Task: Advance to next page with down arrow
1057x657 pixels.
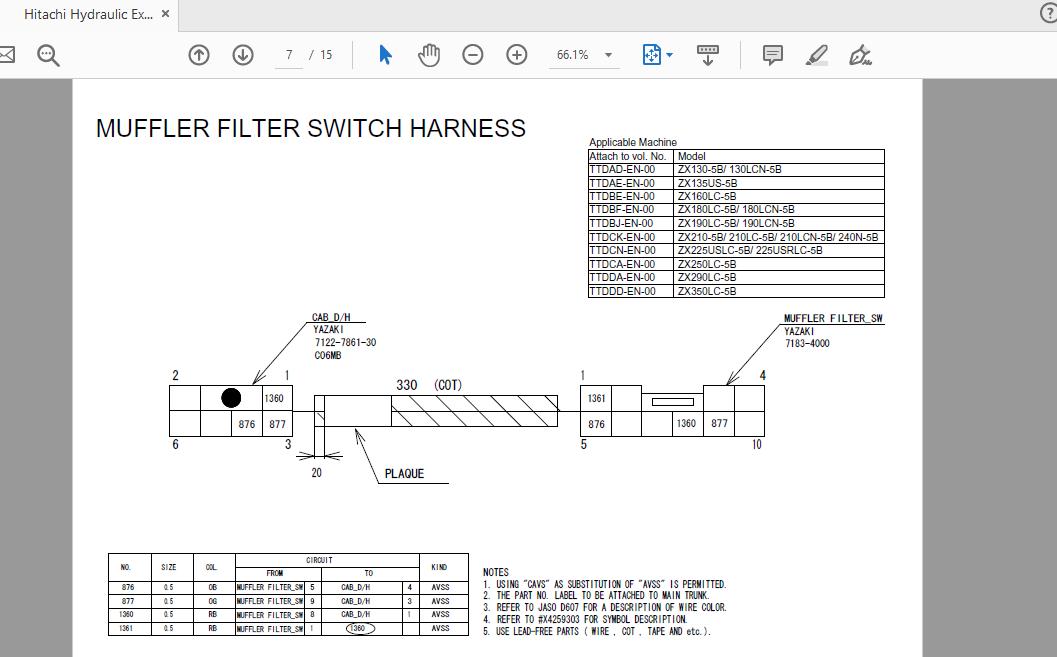Action: pyautogui.click(x=242, y=55)
